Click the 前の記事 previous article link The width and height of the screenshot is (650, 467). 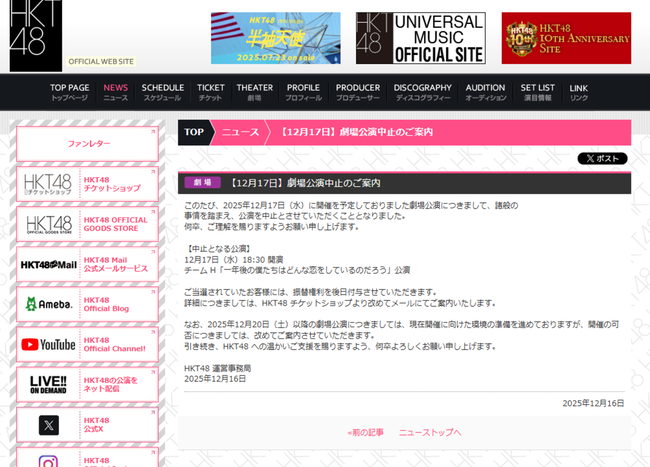point(365,432)
